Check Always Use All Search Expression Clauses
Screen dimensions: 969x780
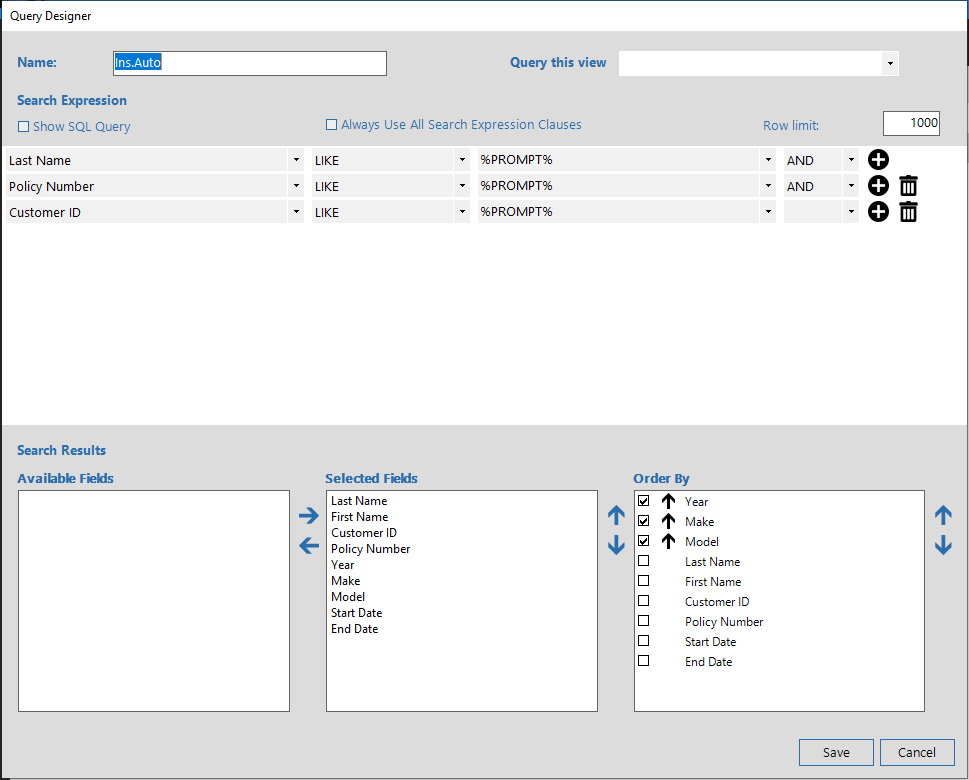(x=332, y=125)
